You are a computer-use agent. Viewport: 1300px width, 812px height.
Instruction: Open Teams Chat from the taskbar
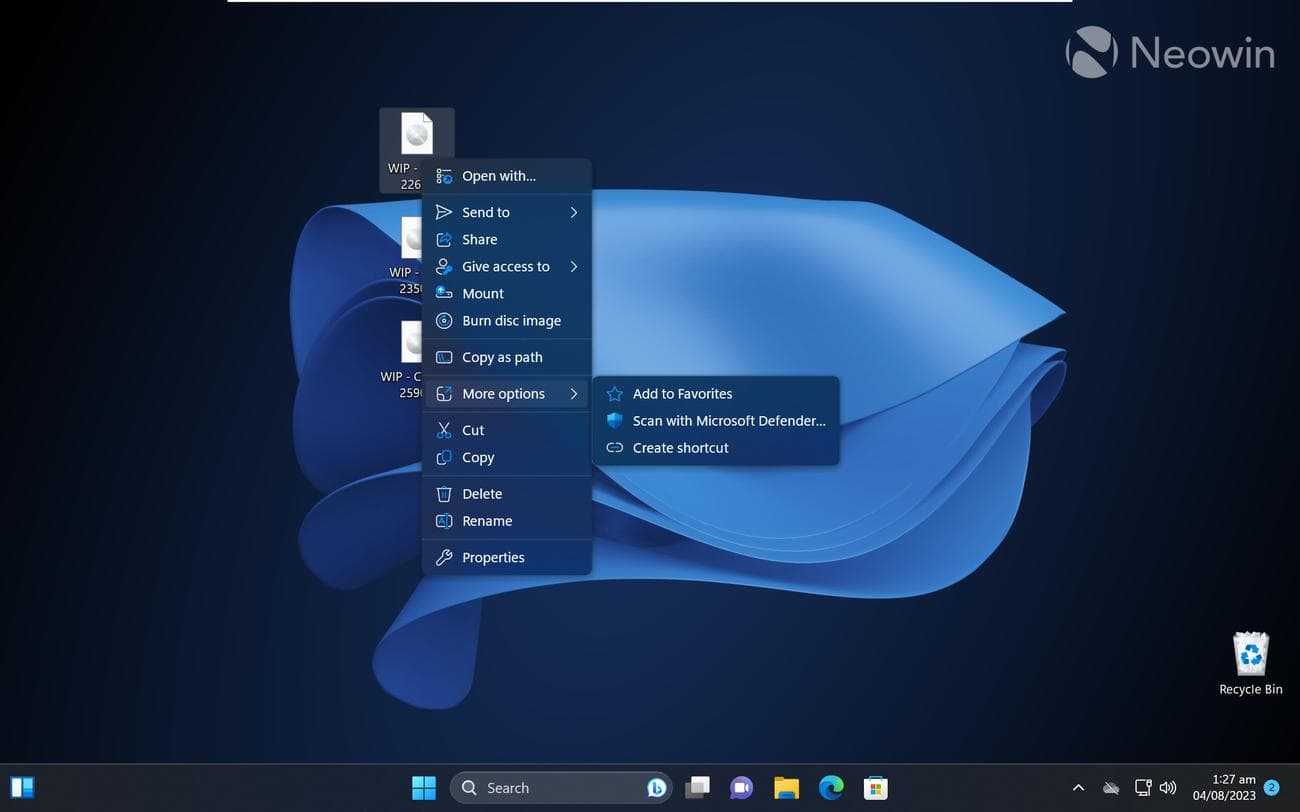741,788
